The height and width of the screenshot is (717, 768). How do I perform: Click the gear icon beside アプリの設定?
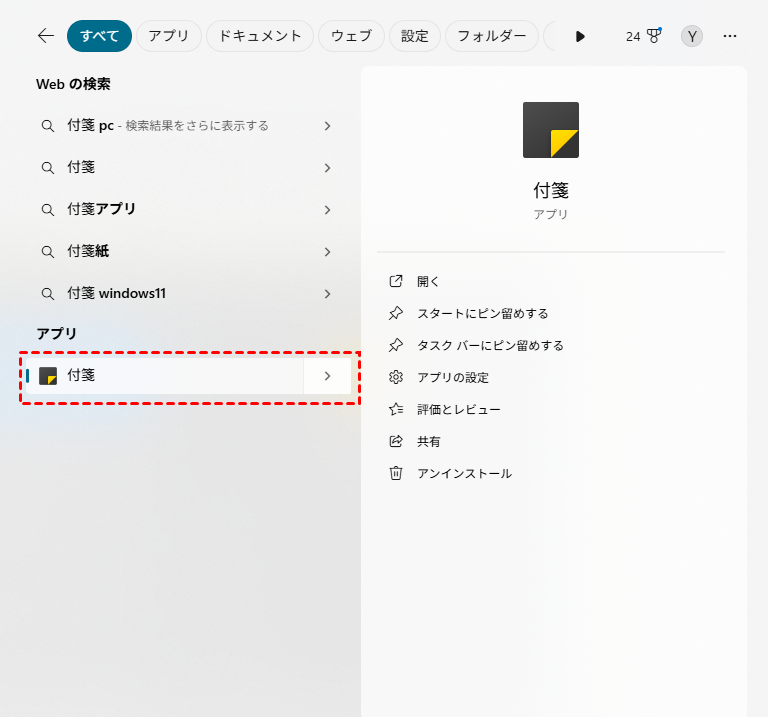tap(396, 377)
